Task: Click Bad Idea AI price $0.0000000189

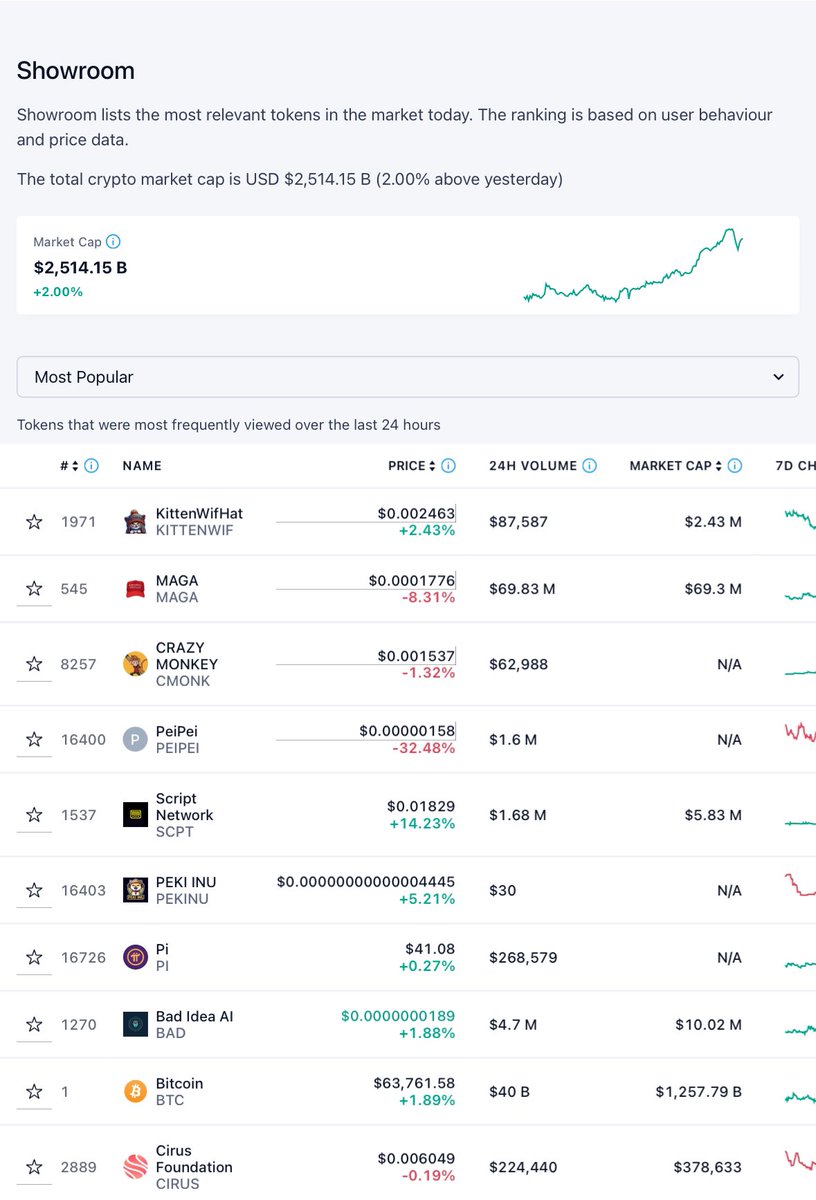Action: point(398,1016)
